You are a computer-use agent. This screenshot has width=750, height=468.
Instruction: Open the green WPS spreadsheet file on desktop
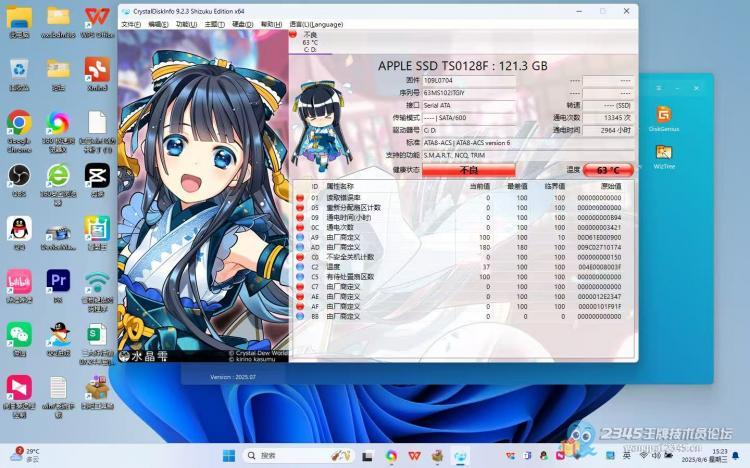point(97,343)
